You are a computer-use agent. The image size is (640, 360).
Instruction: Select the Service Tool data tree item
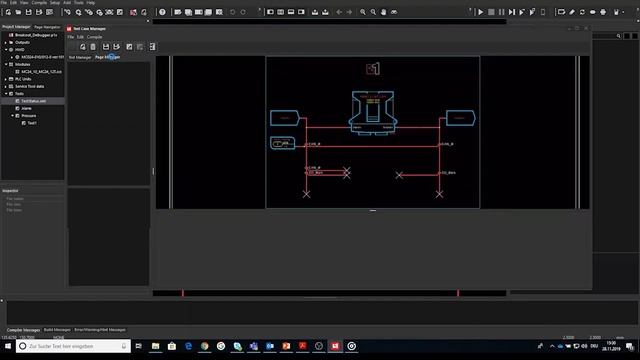pyautogui.click(x=29, y=87)
